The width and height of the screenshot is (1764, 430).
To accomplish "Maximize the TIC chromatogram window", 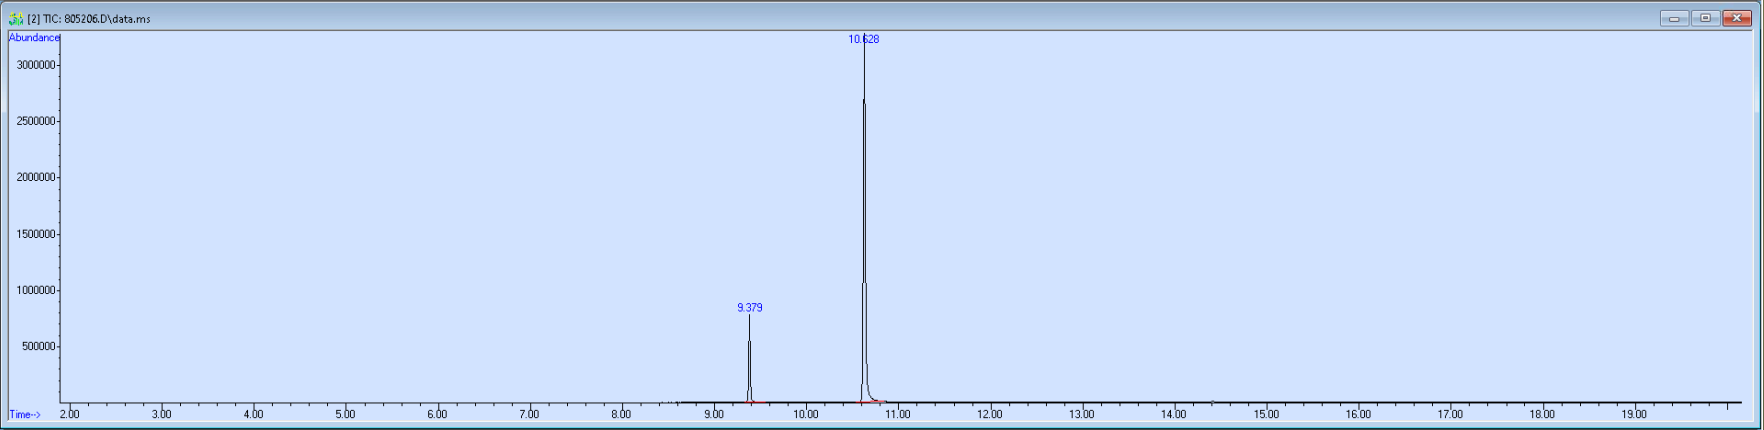I will click(x=1705, y=18).
